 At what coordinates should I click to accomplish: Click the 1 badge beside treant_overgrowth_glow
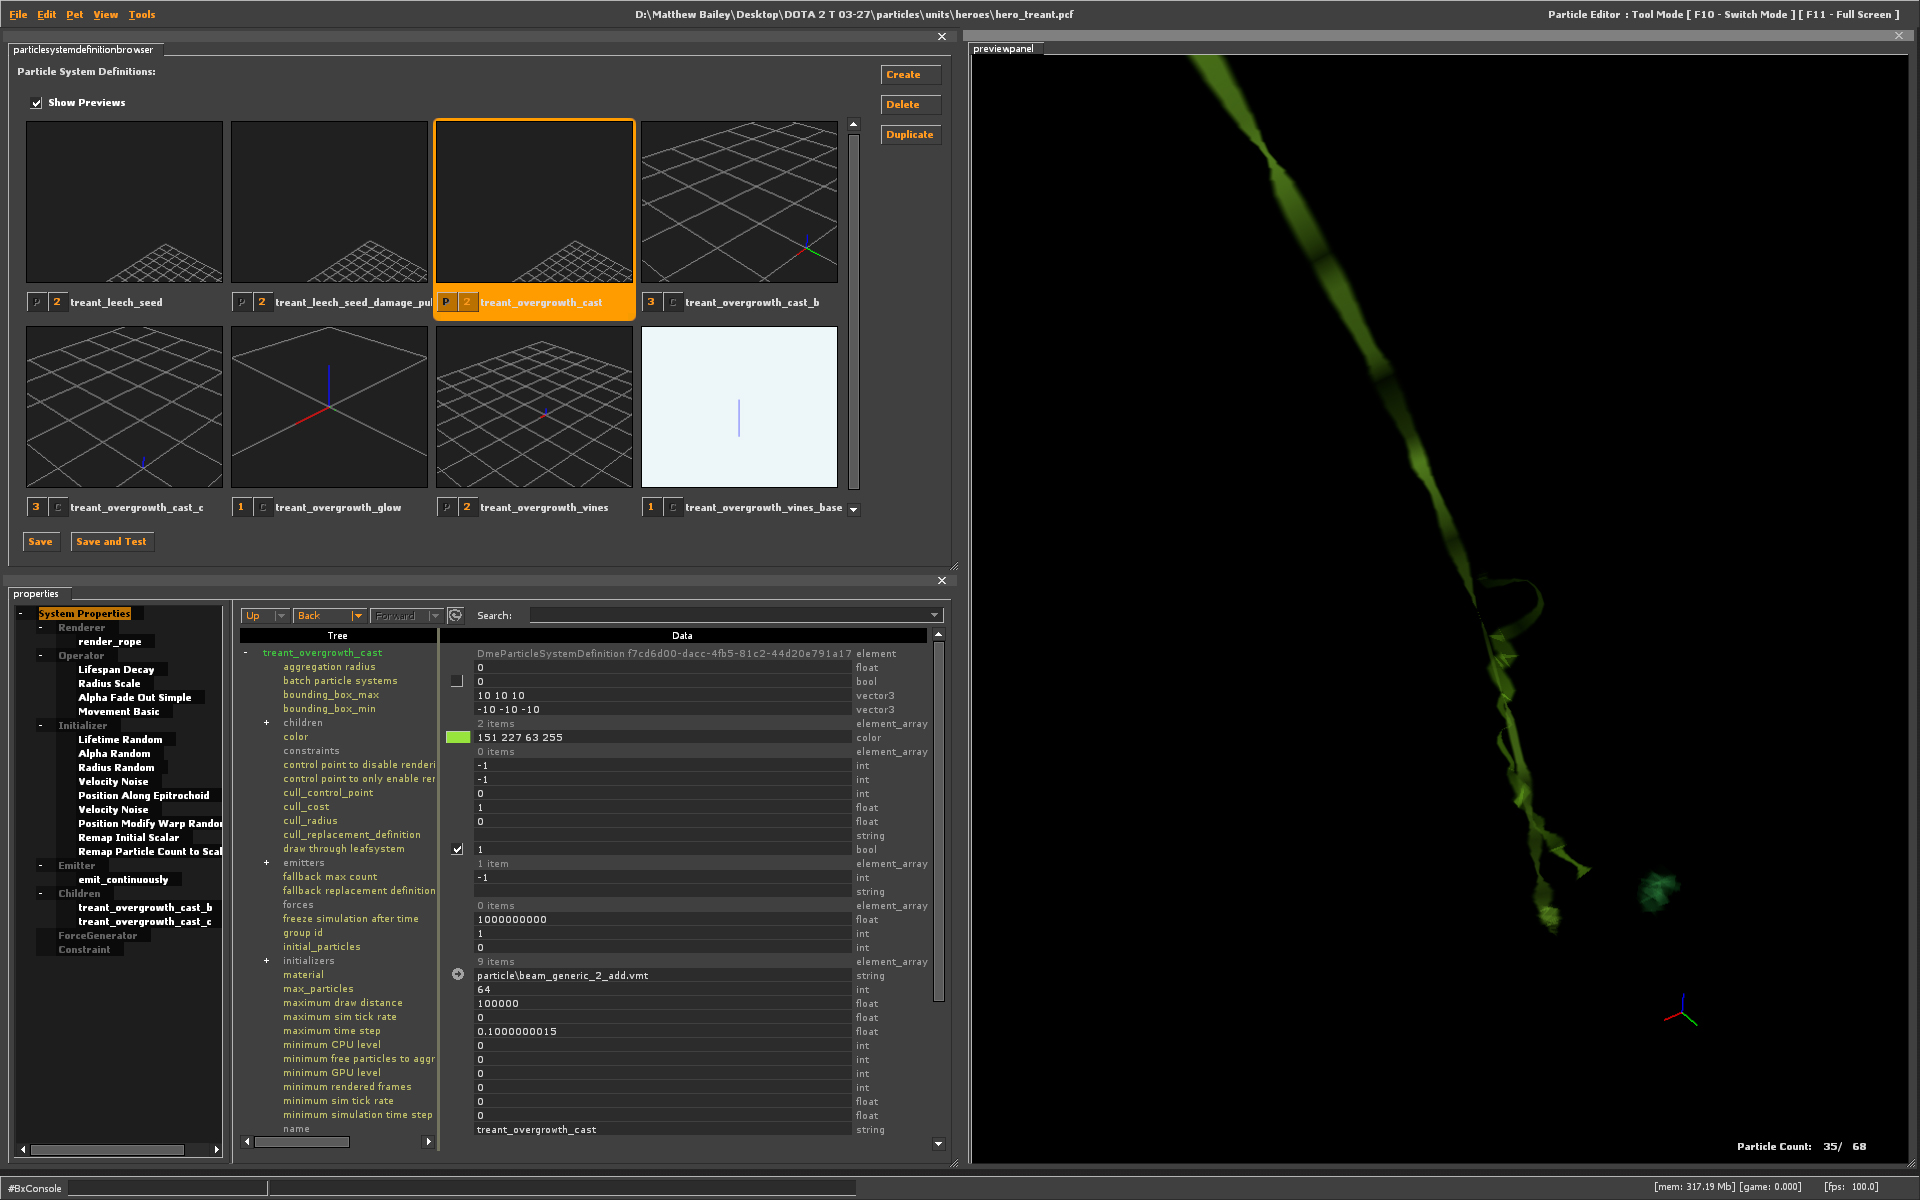click(x=241, y=507)
